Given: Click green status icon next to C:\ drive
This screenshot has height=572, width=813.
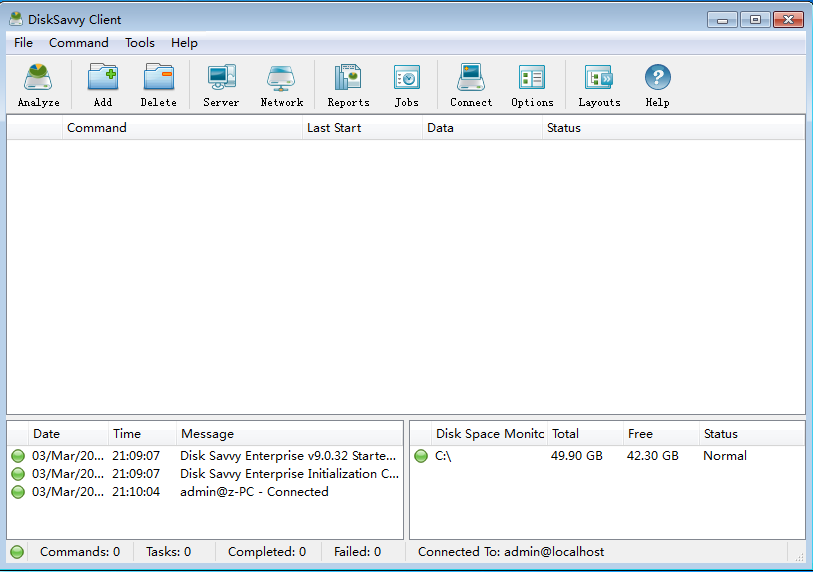Looking at the screenshot, I should (421, 456).
